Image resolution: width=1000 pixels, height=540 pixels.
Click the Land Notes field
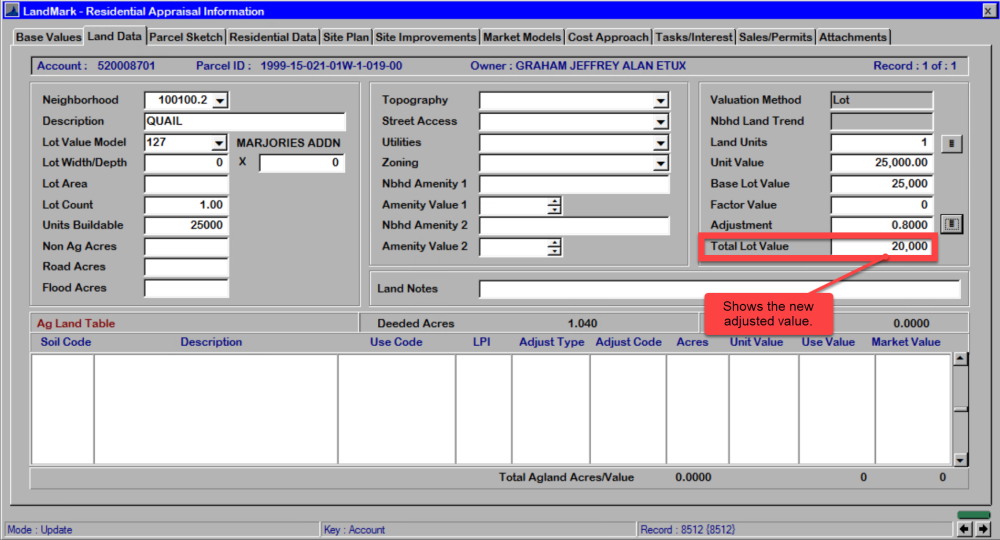pos(719,289)
